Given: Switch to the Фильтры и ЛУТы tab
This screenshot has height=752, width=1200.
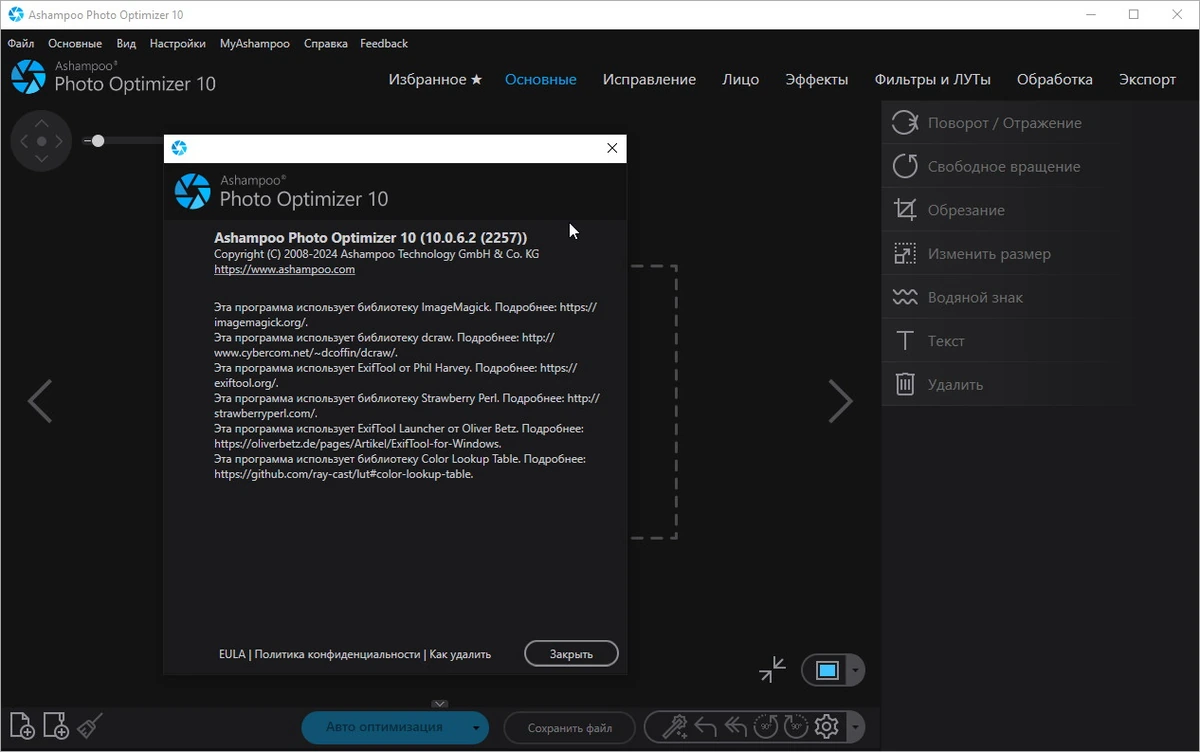Looking at the screenshot, I should (933, 80).
